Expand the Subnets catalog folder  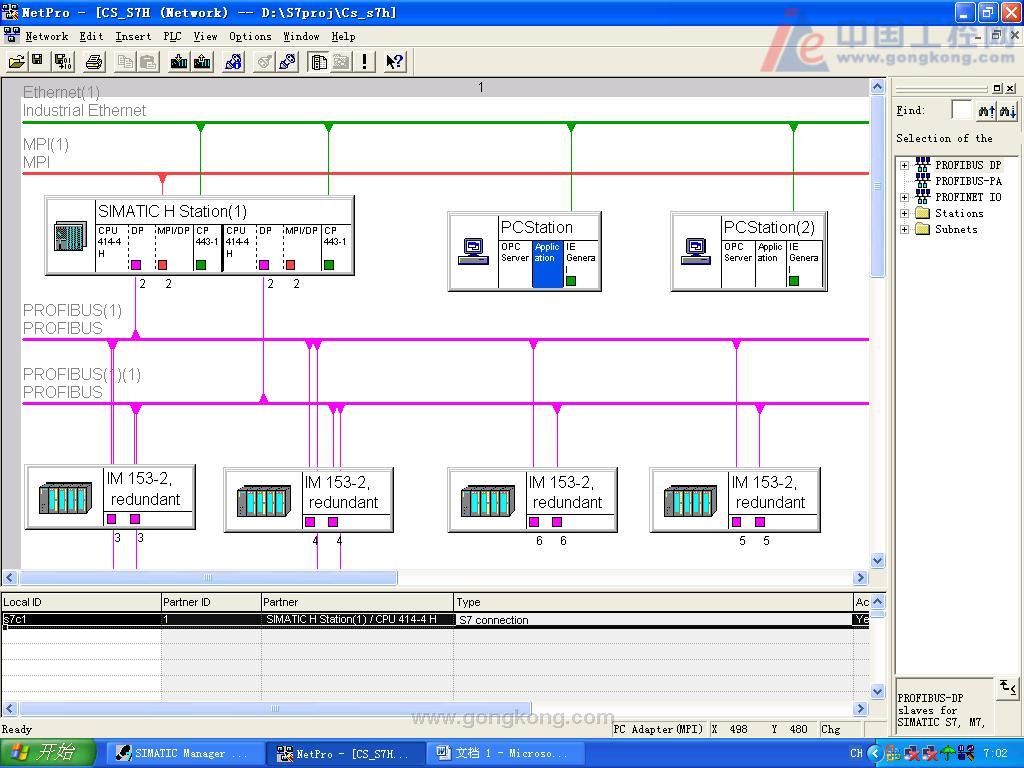(x=904, y=229)
